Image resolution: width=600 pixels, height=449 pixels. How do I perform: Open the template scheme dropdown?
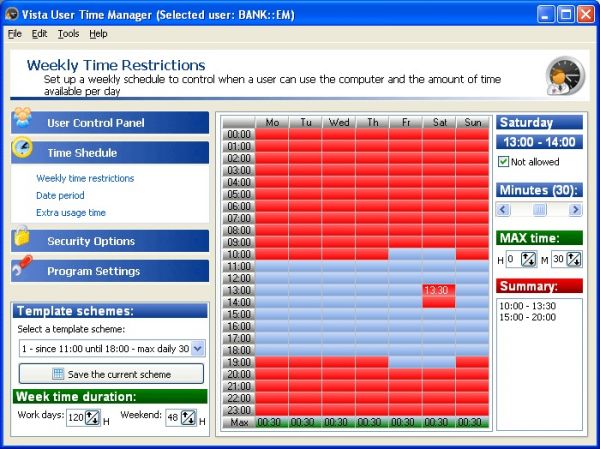click(197, 348)
